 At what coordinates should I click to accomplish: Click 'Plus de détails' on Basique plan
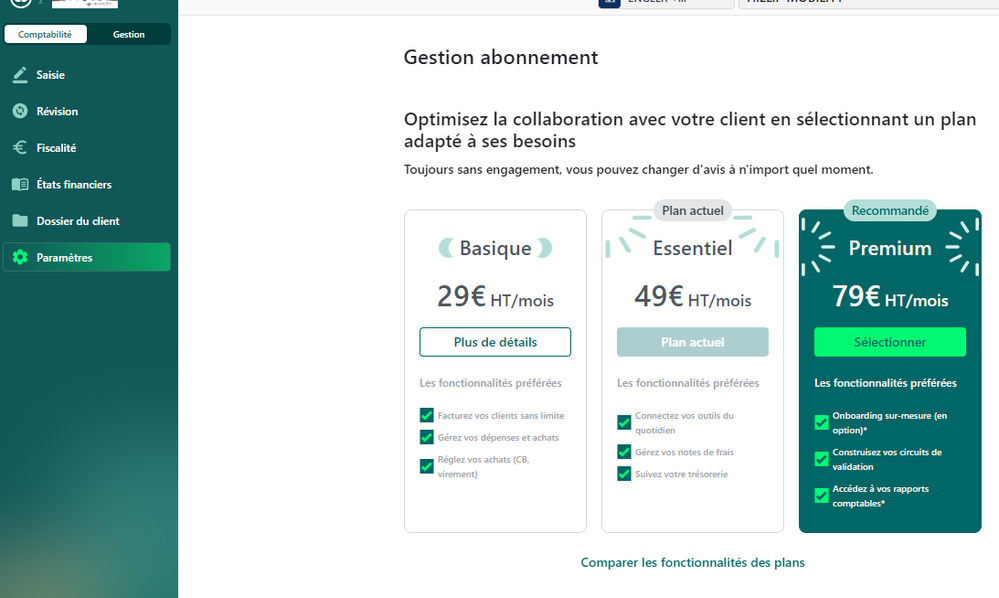point(495,342)
